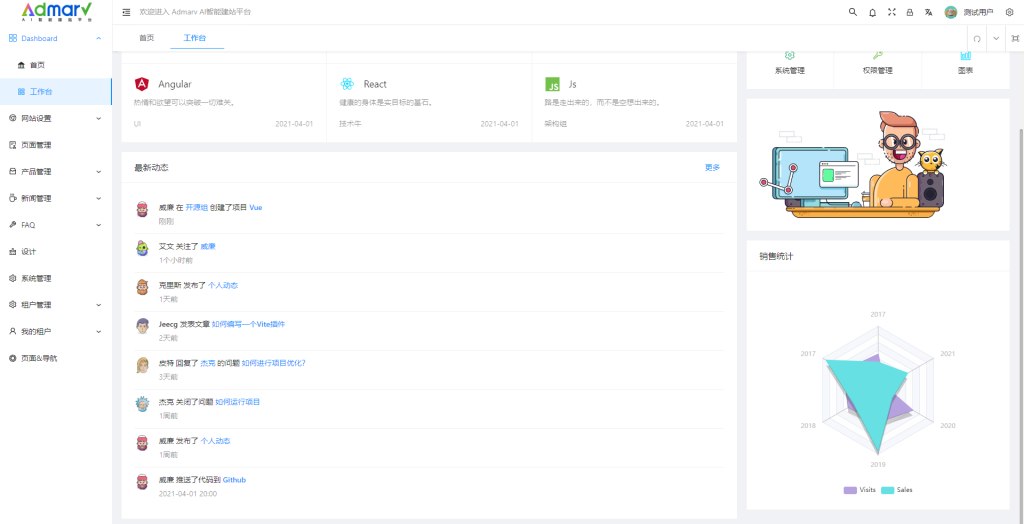Click the 2021-04-01 20:00 timestamp

point(187,493)
